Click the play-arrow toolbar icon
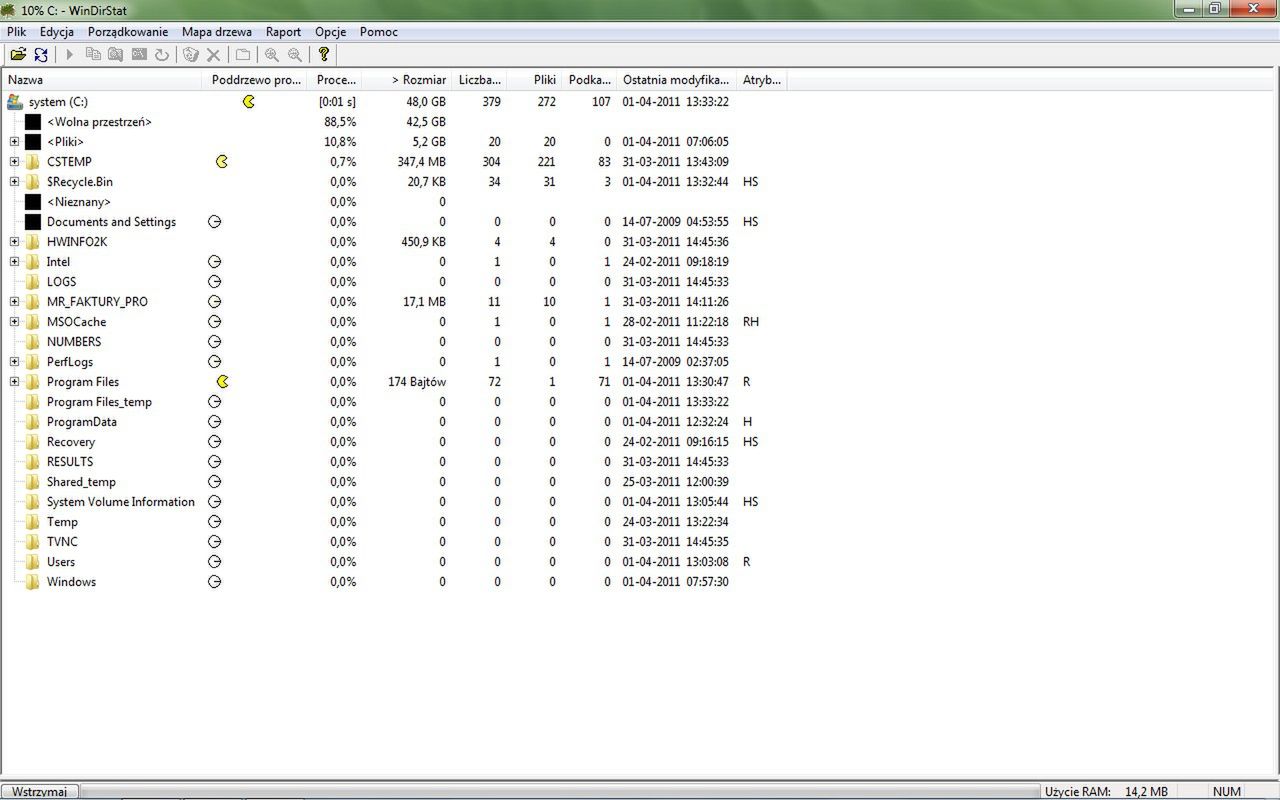The image size is (1280, 800). pos(70,55)
